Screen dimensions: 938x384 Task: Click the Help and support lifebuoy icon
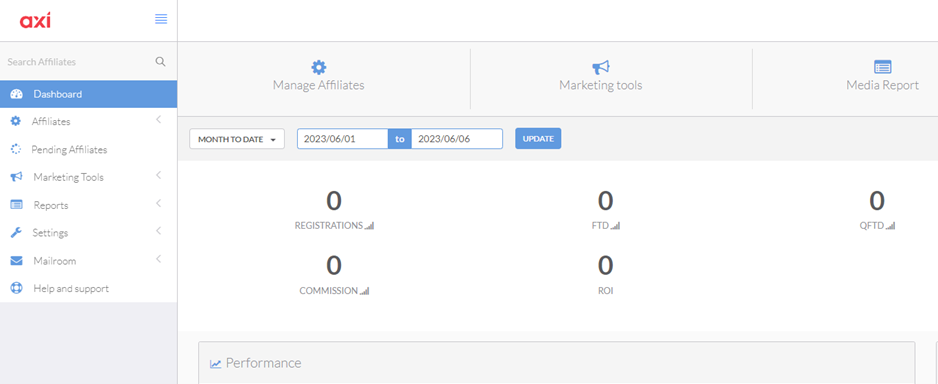[16, 288]
